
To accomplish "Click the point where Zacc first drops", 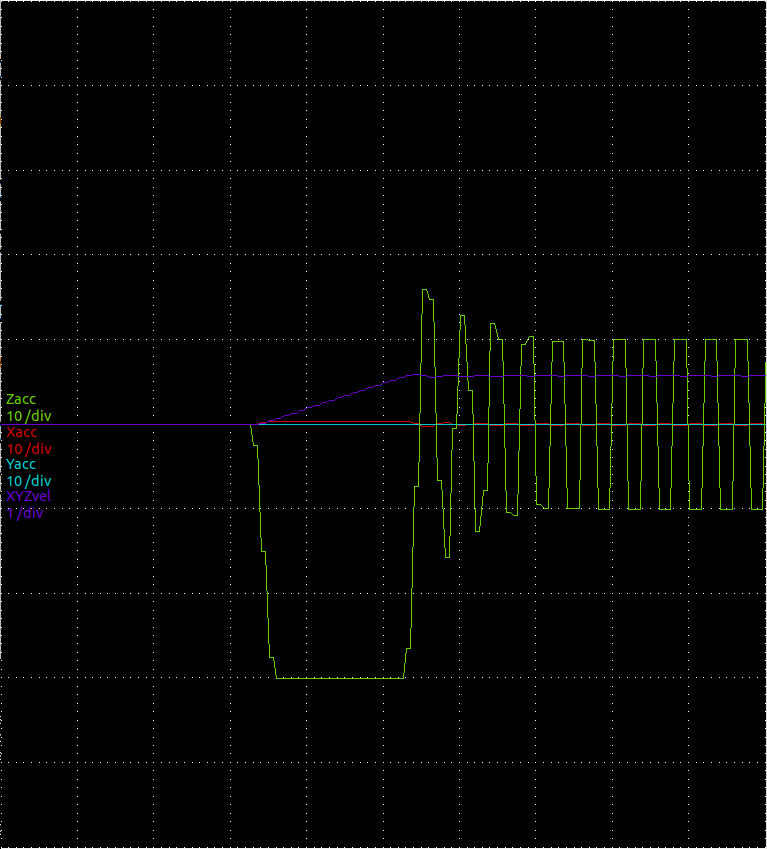I will pyautogui.click(x=251, y=427).
